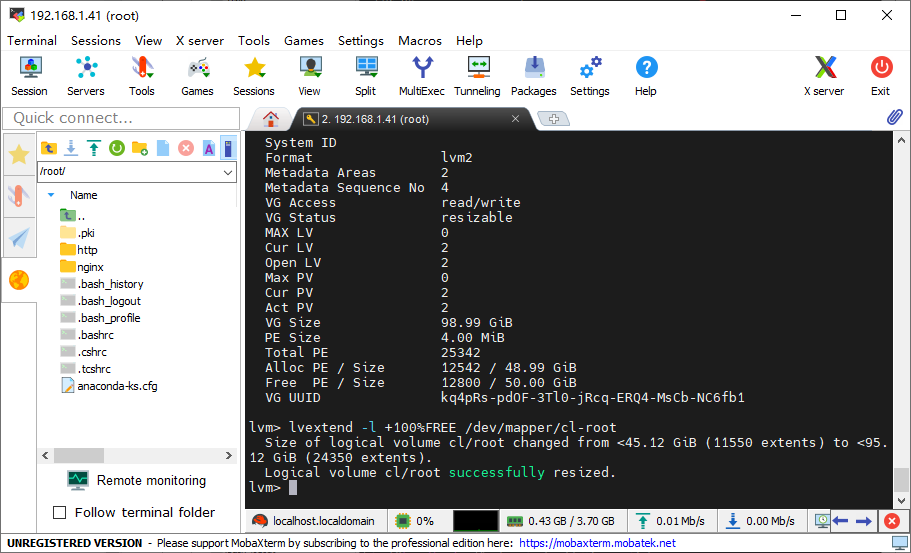The width and height of the screenshot is (911, 553).
Task: Click the localhost.localdomain status bar entry
Action: tap(315, 521)
